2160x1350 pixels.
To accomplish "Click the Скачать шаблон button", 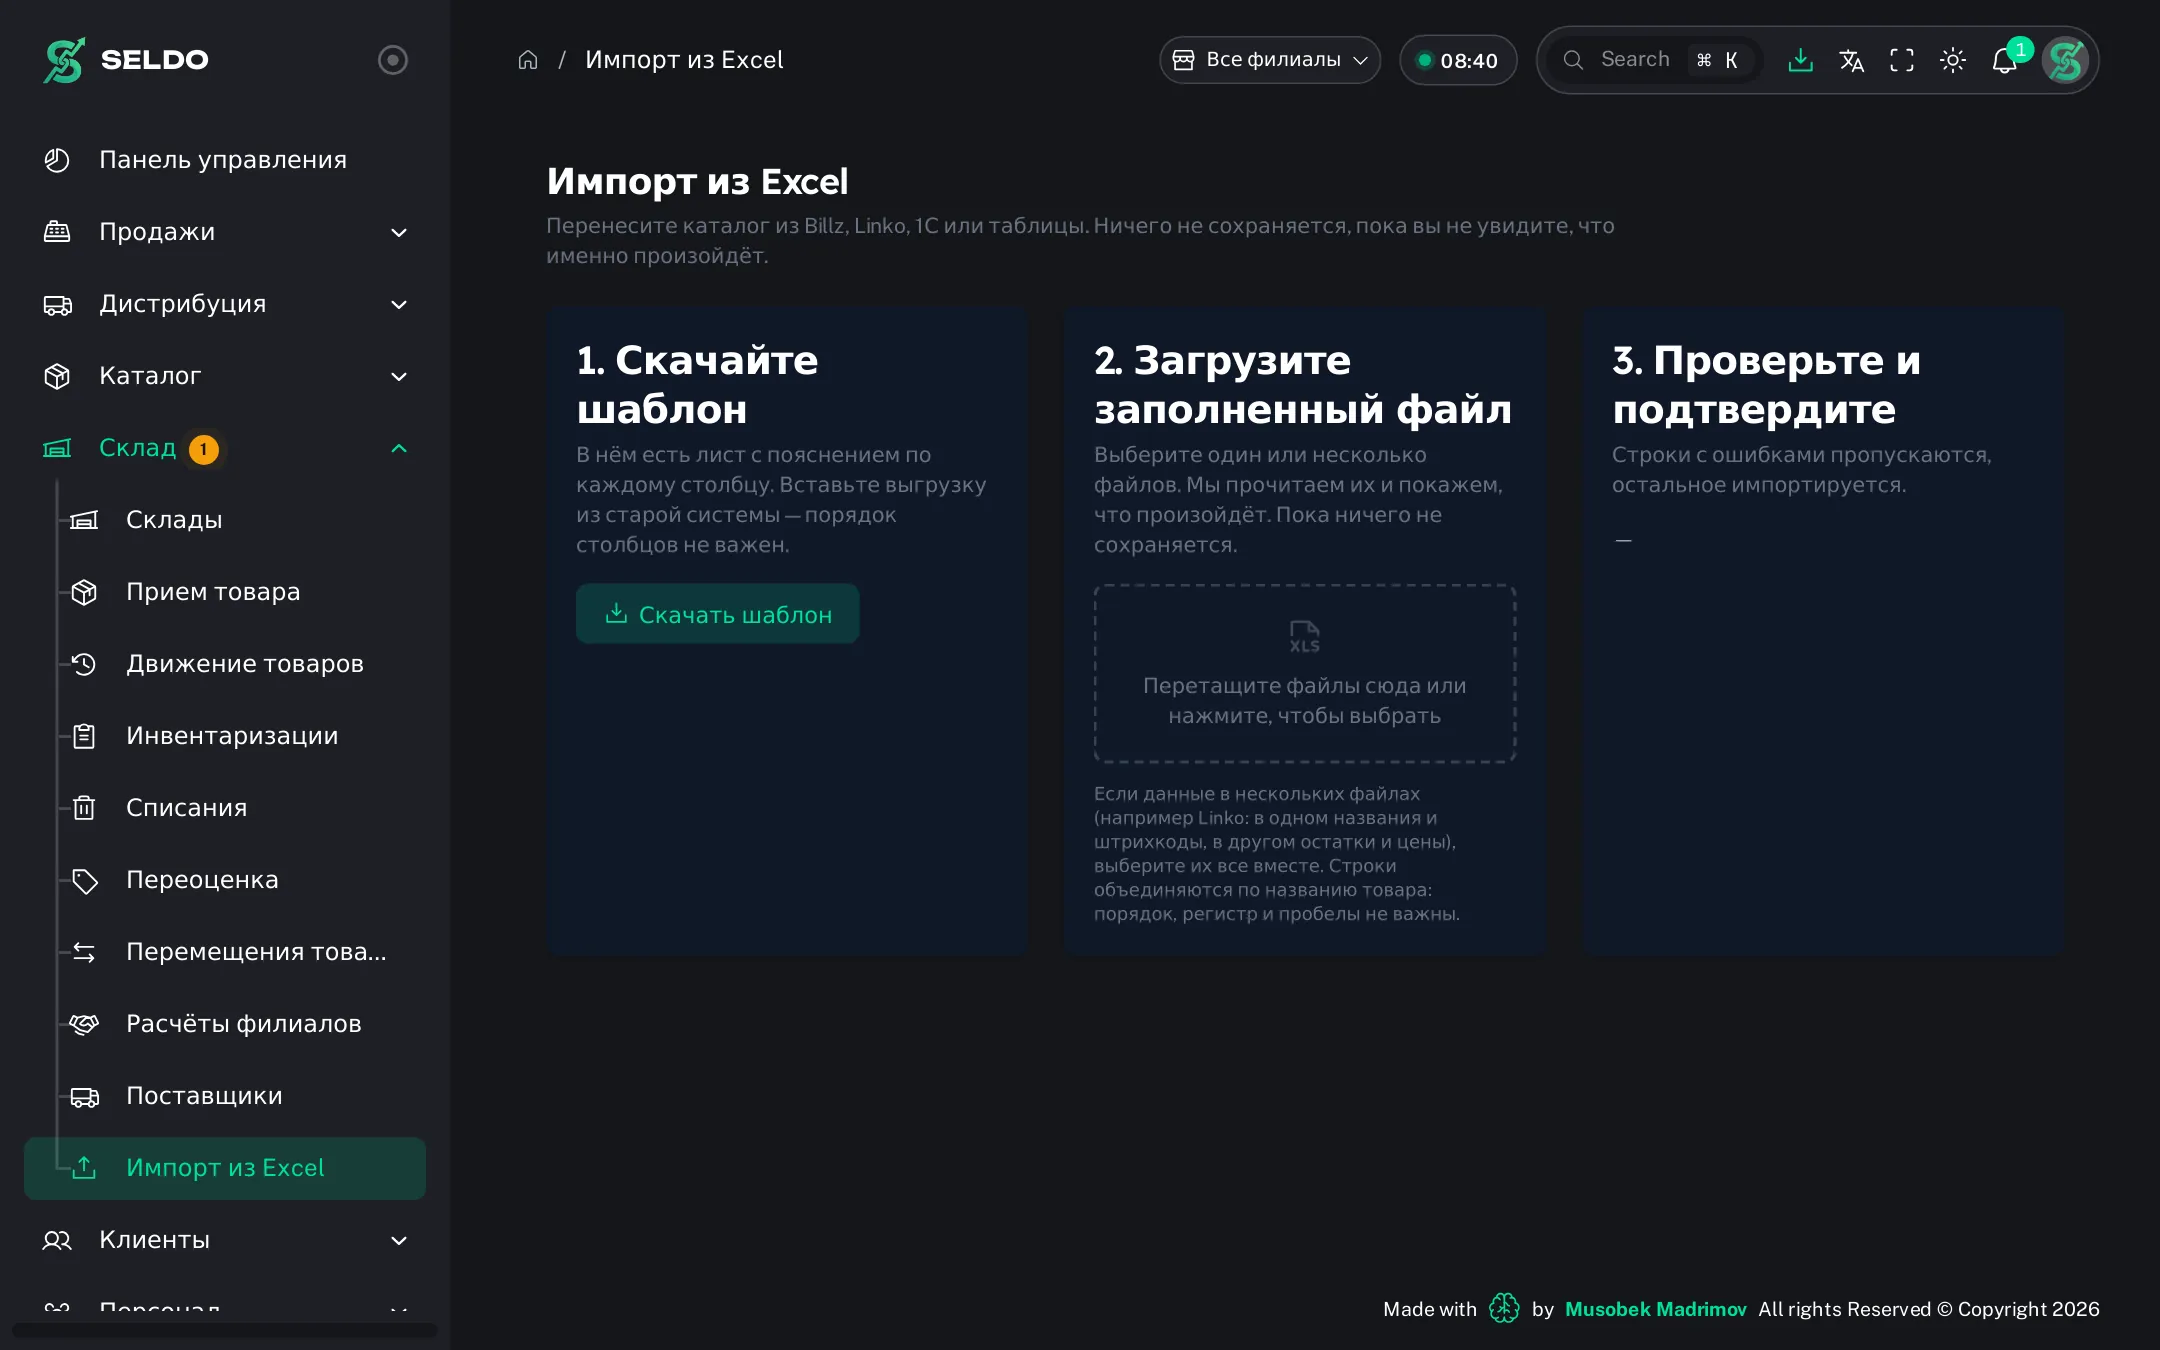I will click(717, 614).
